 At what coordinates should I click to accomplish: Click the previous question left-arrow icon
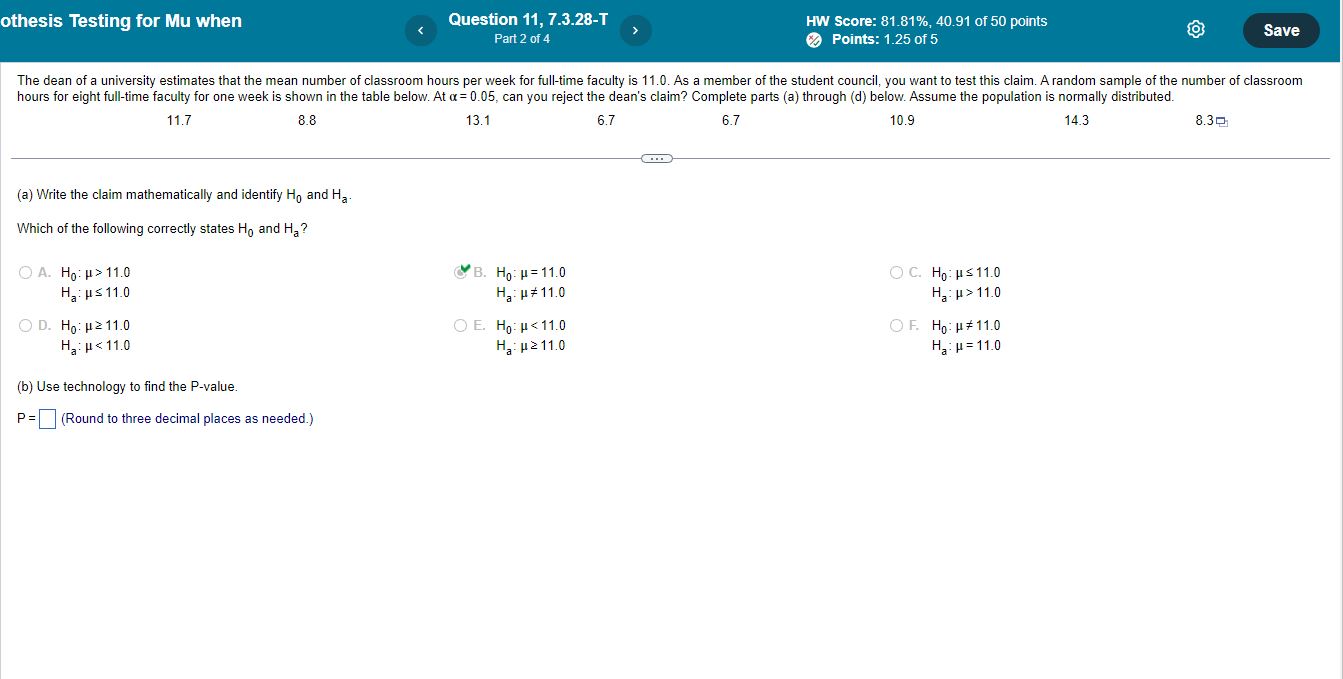421,30
